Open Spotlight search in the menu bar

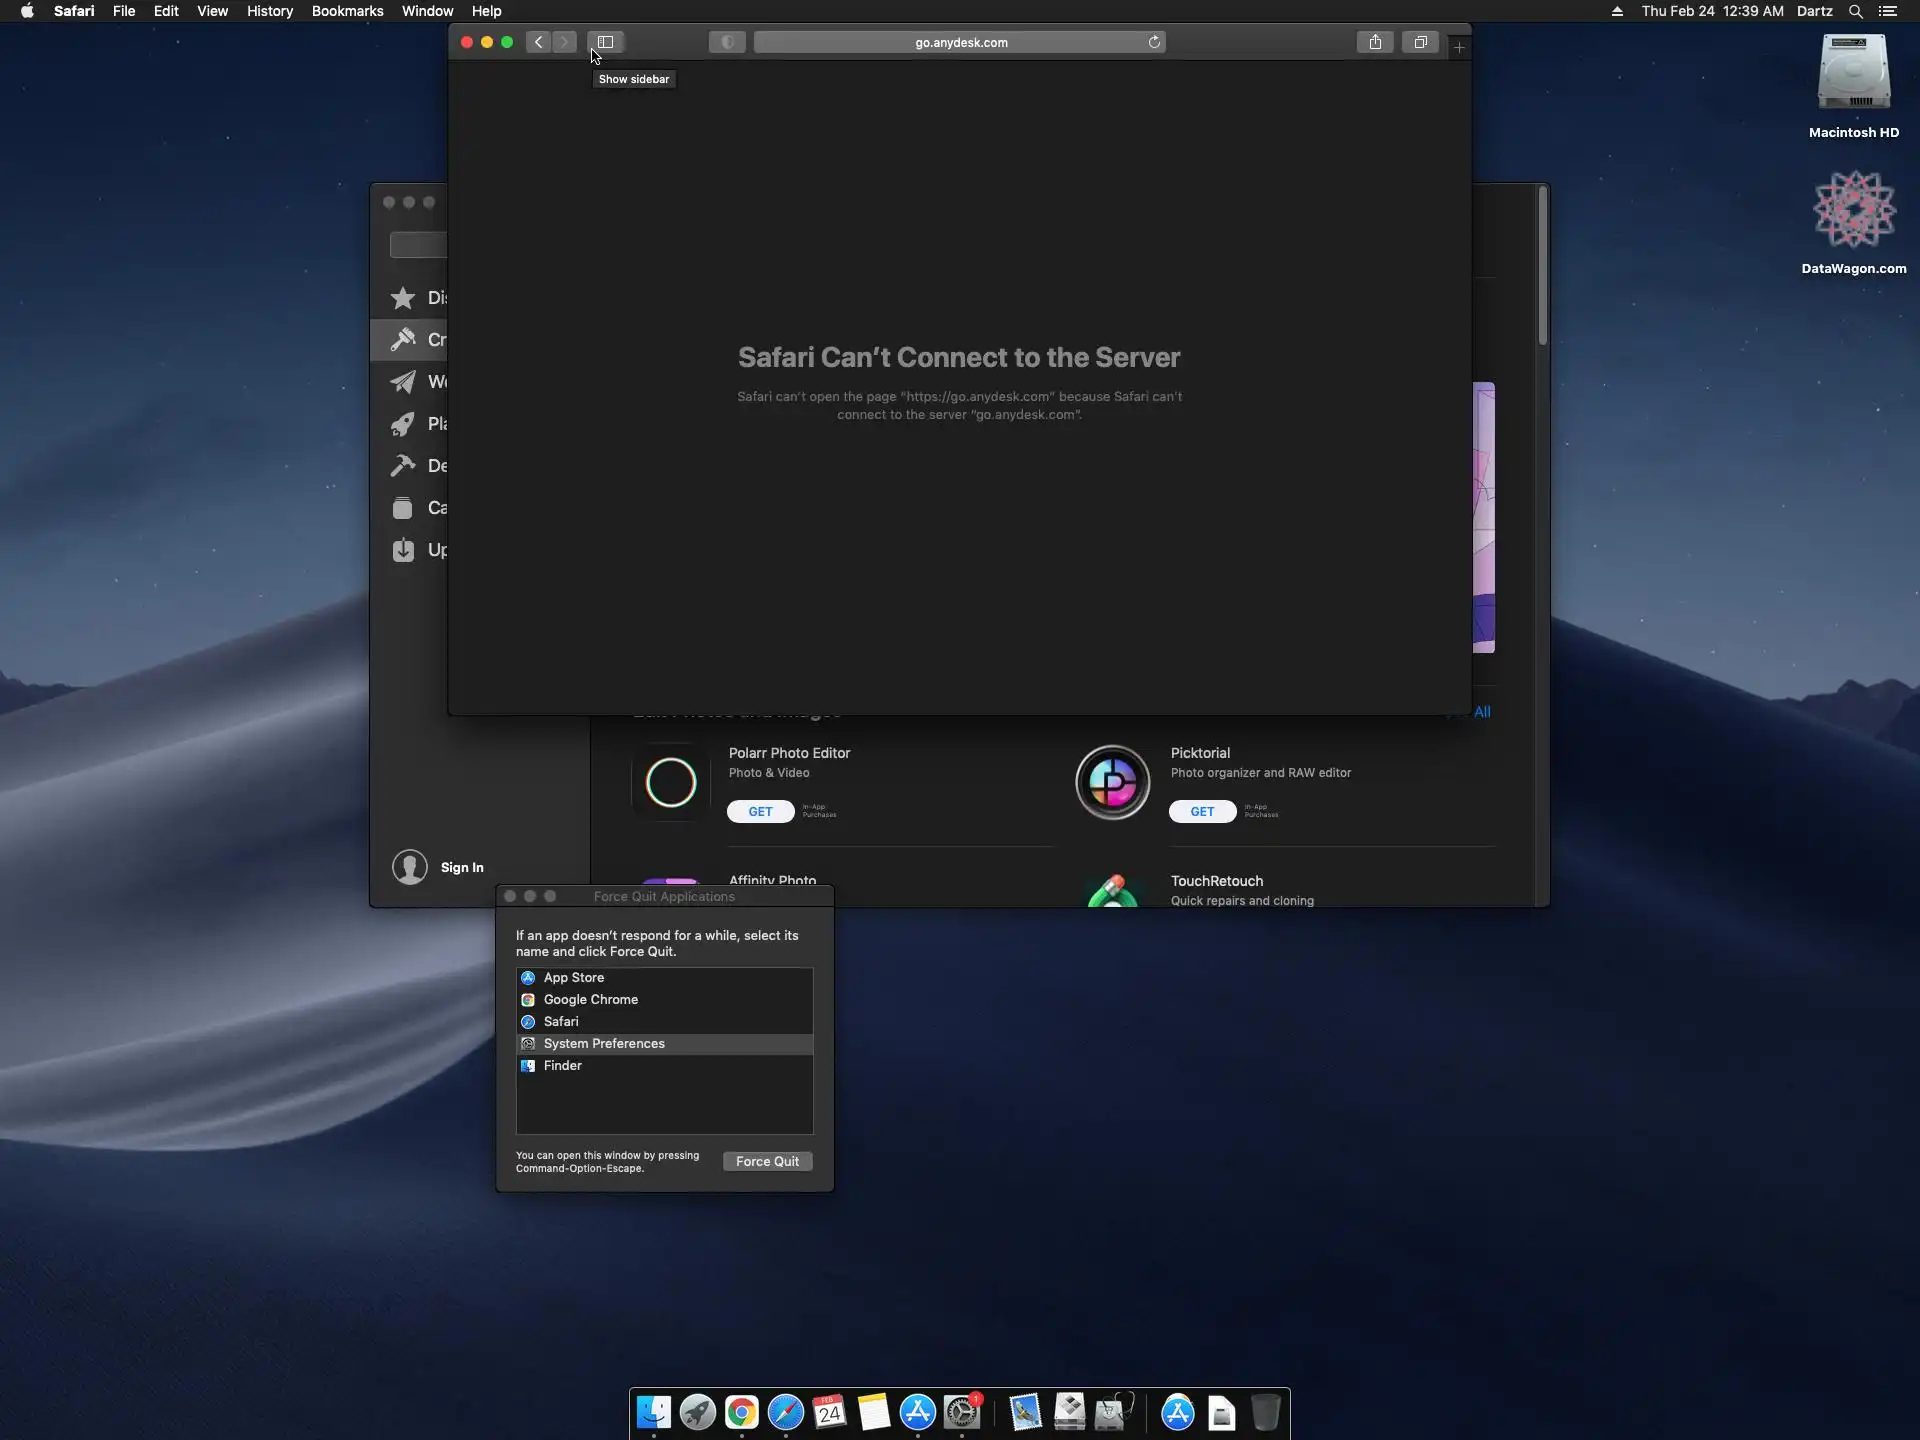point(1855,11)
